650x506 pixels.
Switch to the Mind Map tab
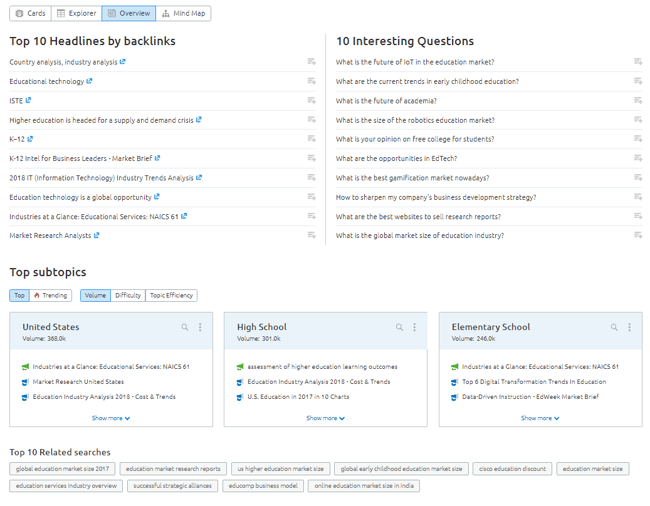(184, 14)
